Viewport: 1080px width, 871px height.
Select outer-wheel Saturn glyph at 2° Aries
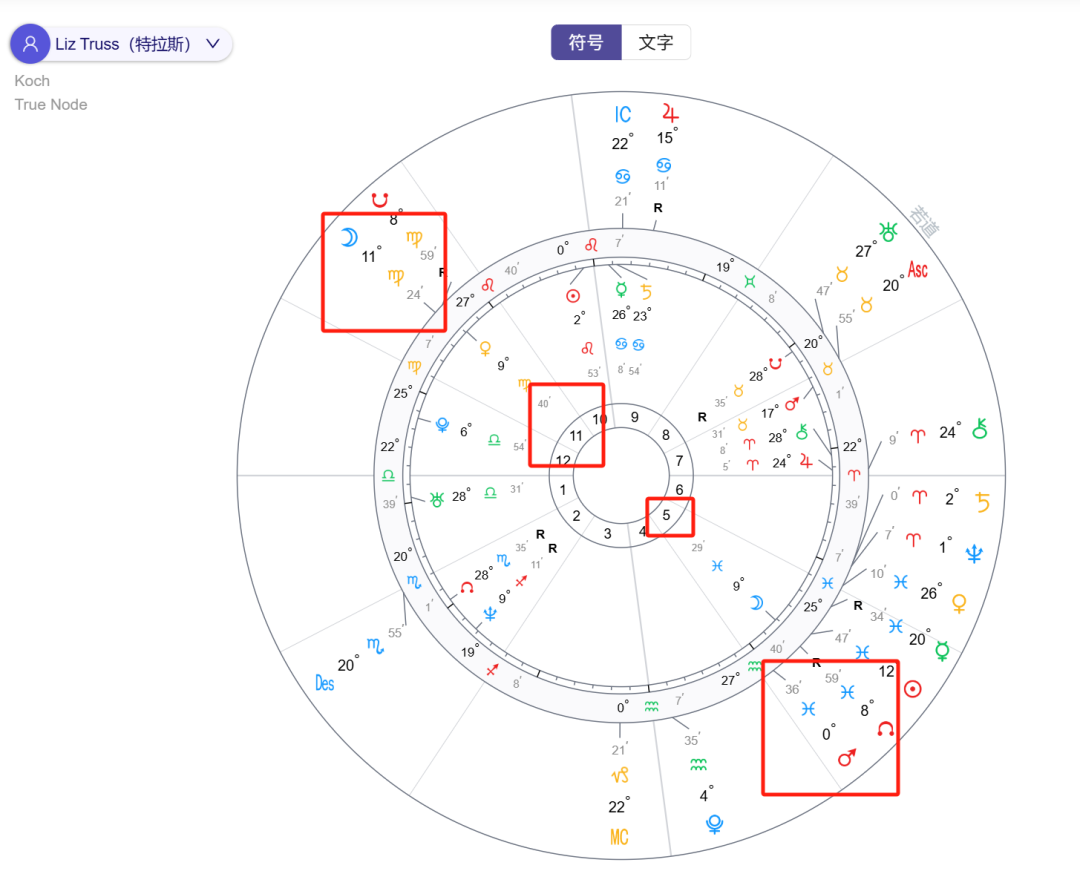(x=983, y=502)
